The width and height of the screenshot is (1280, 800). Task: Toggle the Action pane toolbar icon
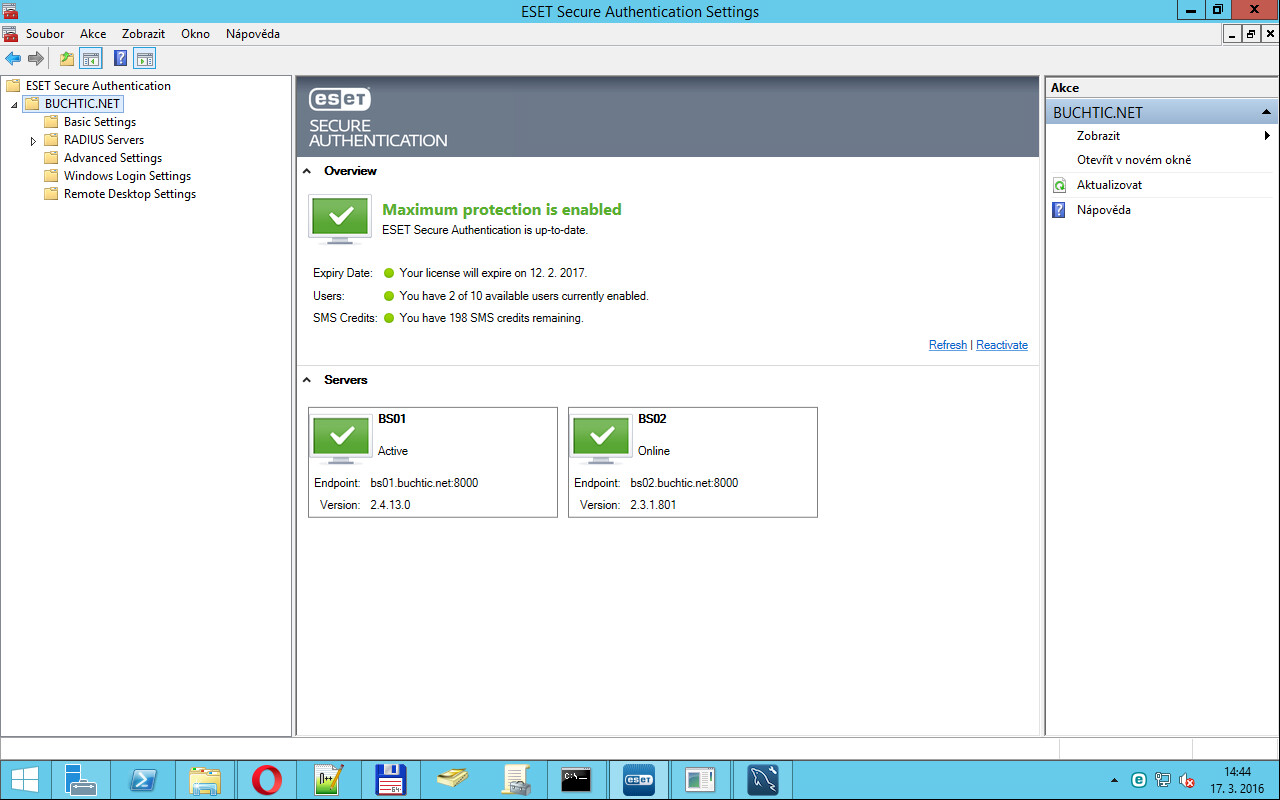click(145, 59)
